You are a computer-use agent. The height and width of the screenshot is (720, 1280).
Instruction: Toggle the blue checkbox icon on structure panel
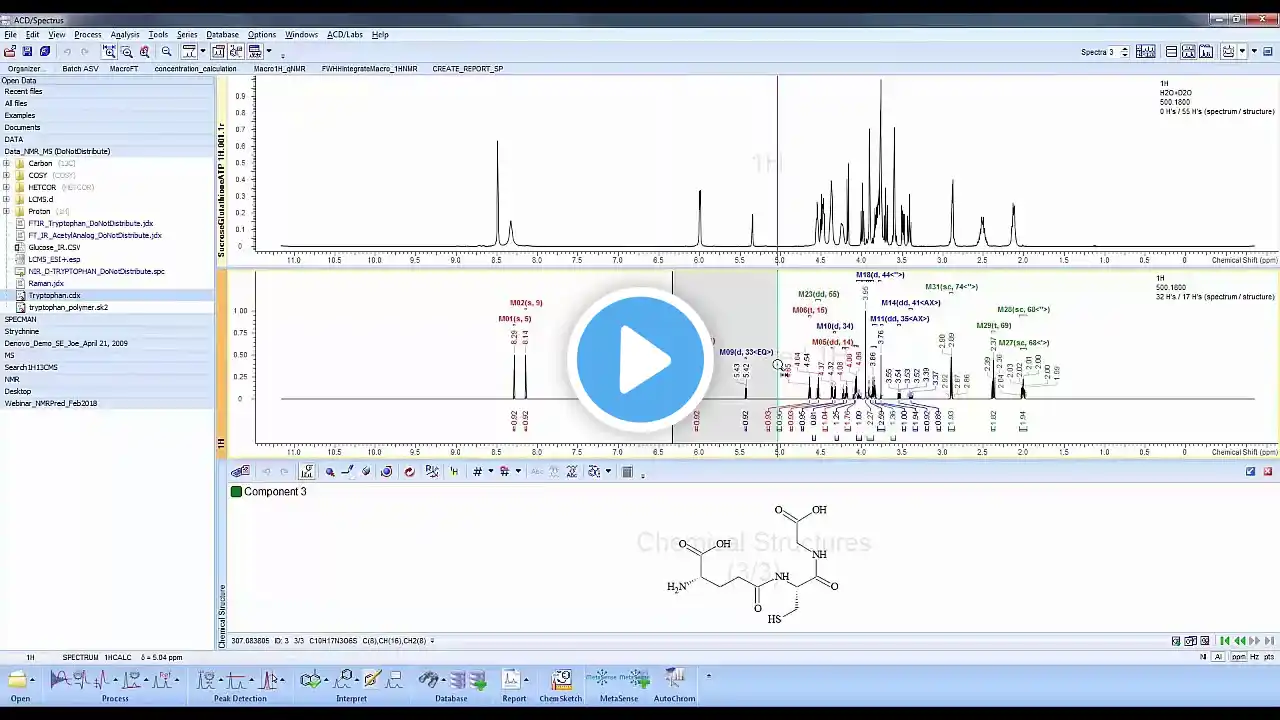[1250, 472]
